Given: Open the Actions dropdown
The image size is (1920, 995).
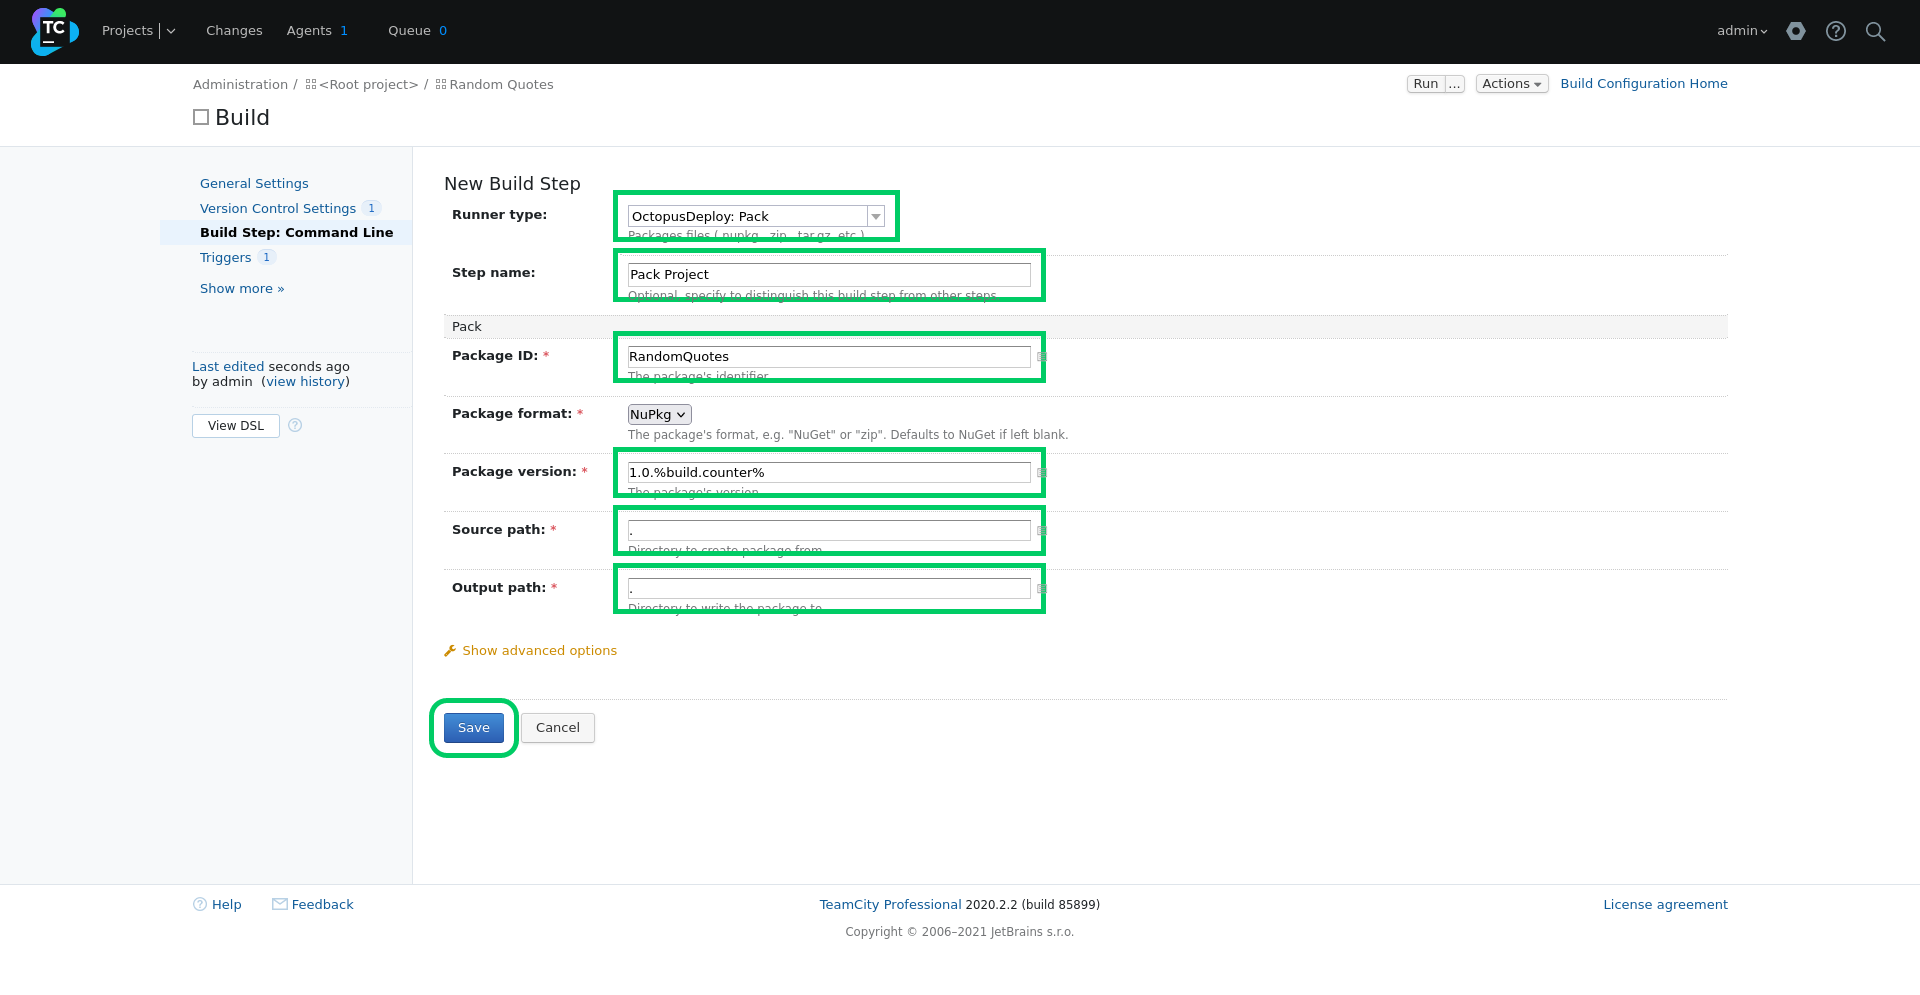Looking at the screenshot, I should (x=1512, y=84).
